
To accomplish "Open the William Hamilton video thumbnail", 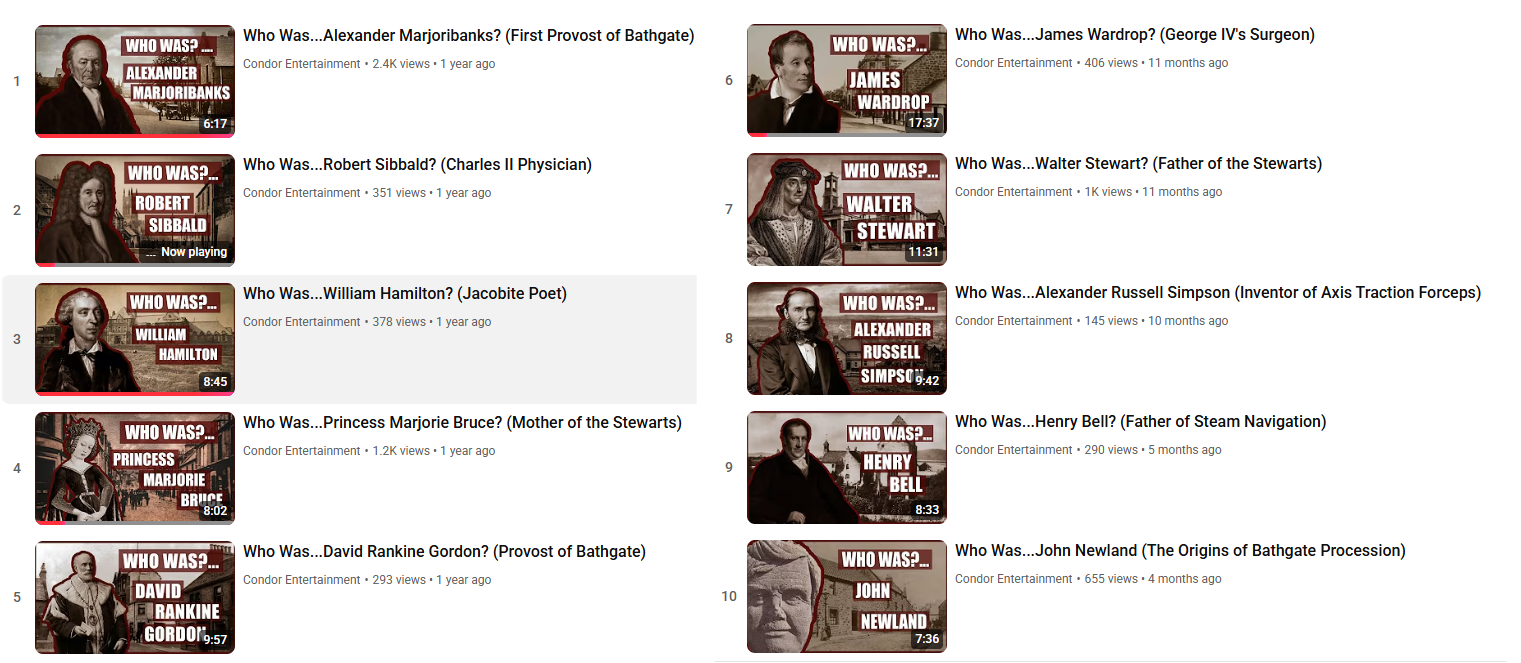I will 135,339.
